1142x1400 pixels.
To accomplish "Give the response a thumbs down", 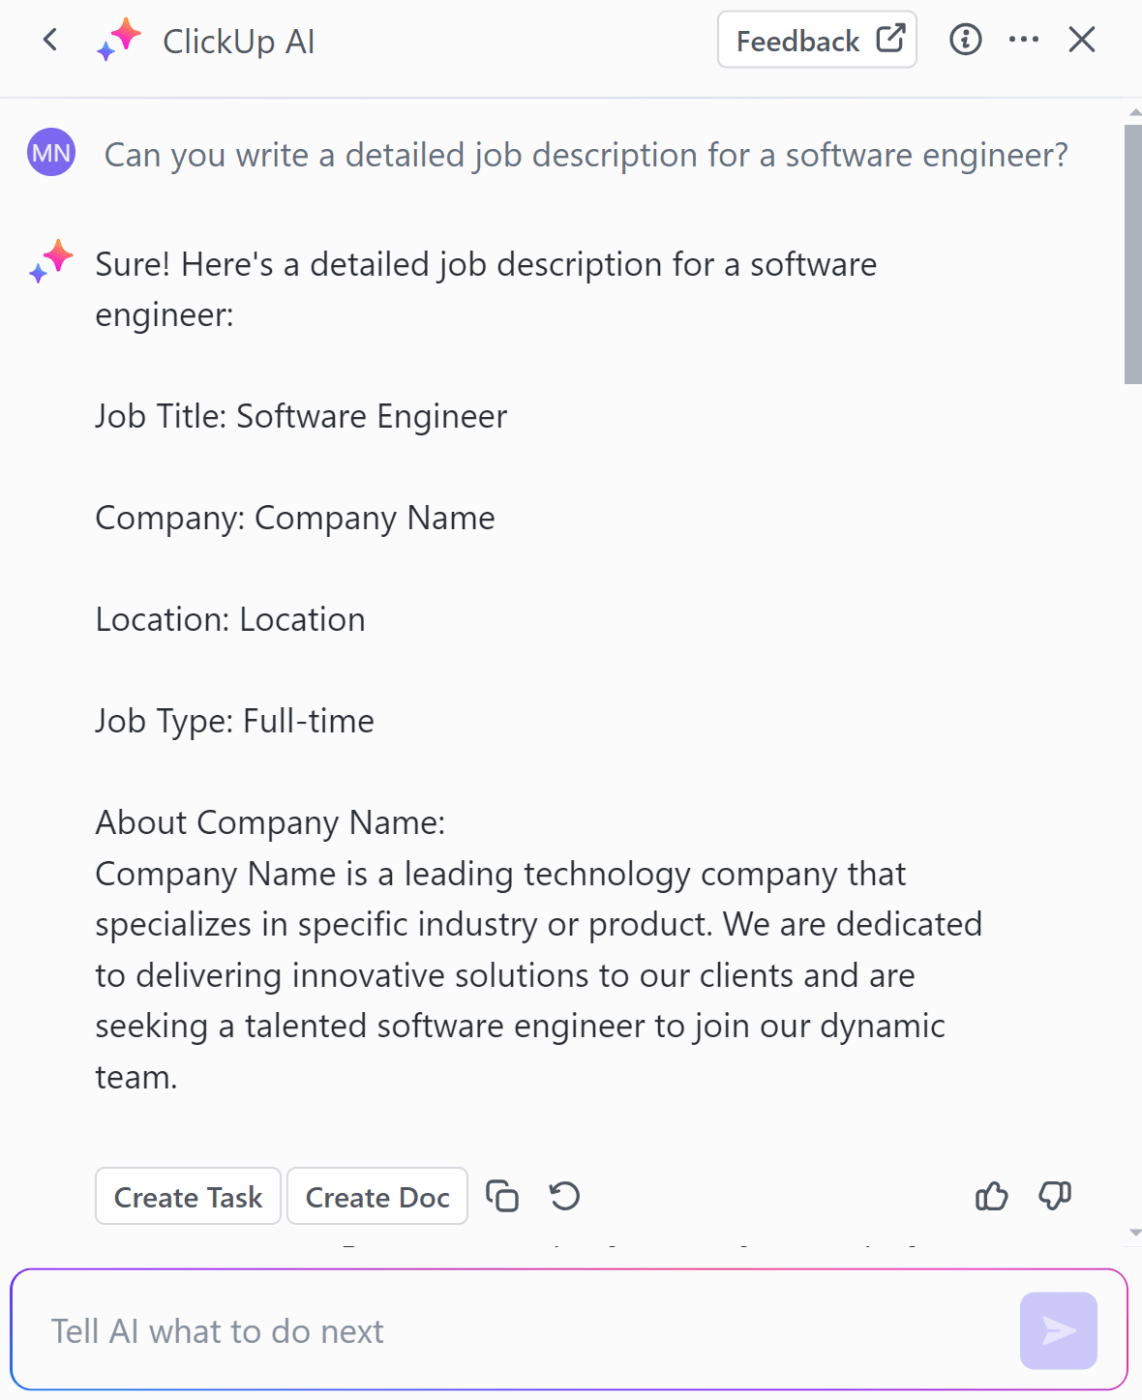I will coord(1055,1196).
